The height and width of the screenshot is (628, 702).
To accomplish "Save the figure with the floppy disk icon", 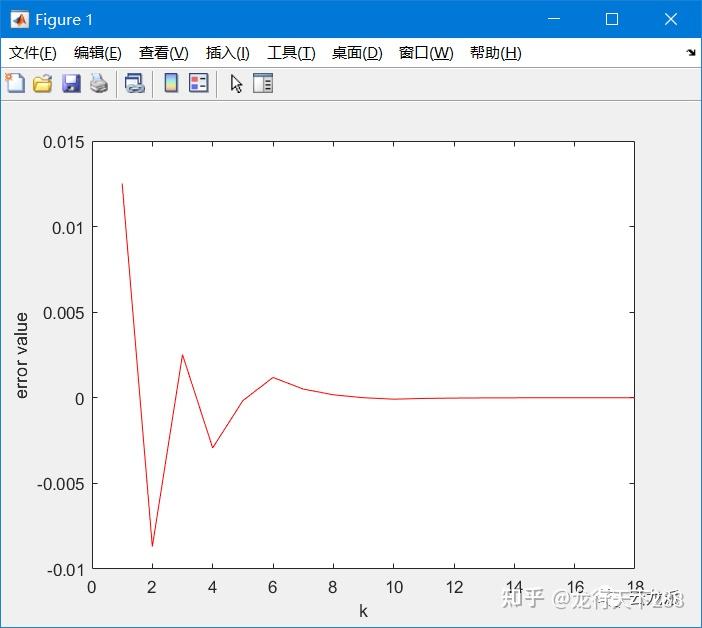I will coord(71,84).
